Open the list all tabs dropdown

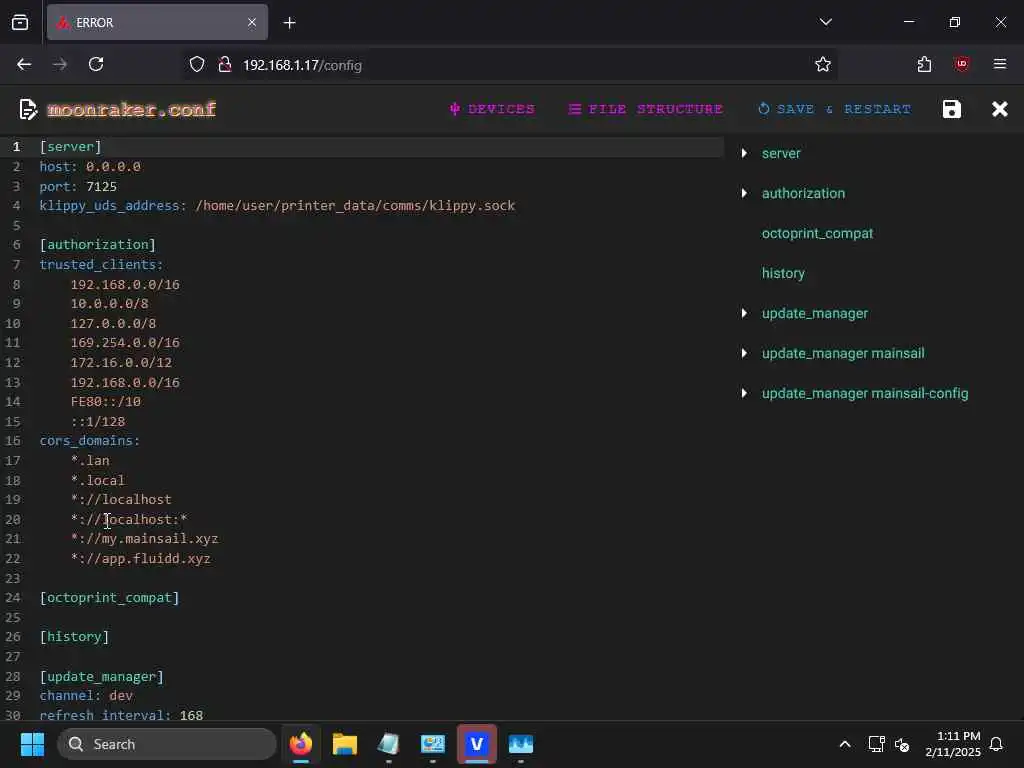pos(825,22)
